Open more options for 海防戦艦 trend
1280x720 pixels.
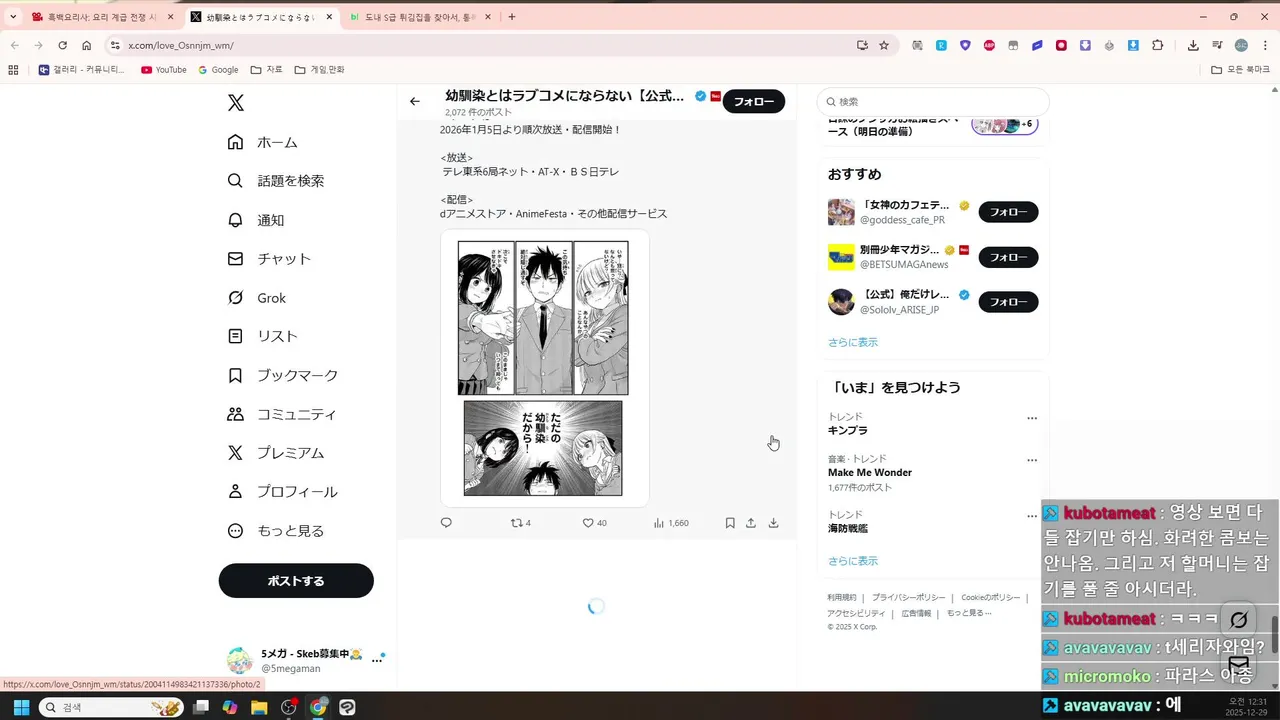pos(1032,516)
